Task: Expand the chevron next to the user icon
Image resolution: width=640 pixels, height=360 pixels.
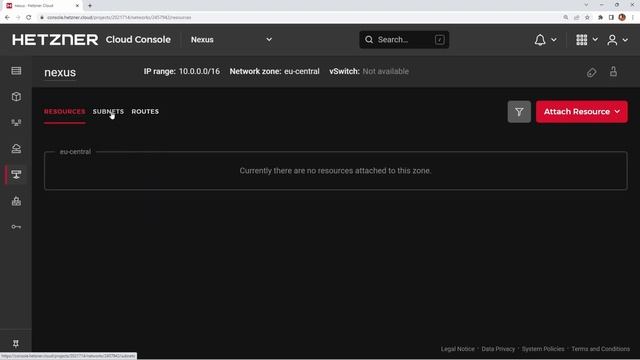Action: click(x=625, y=40)
